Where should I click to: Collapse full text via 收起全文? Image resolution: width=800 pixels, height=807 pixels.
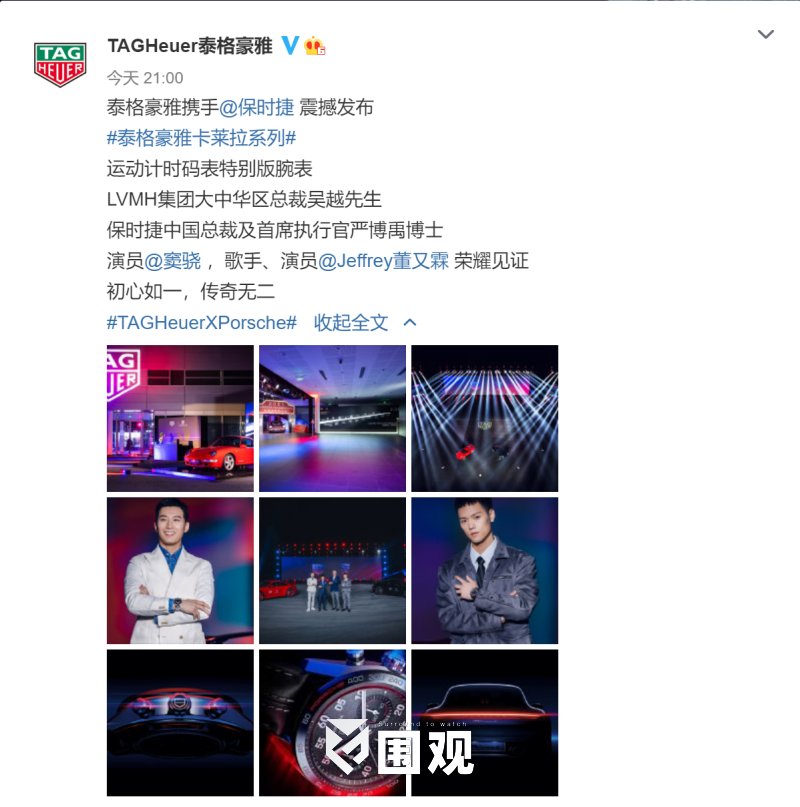[351, 323]
